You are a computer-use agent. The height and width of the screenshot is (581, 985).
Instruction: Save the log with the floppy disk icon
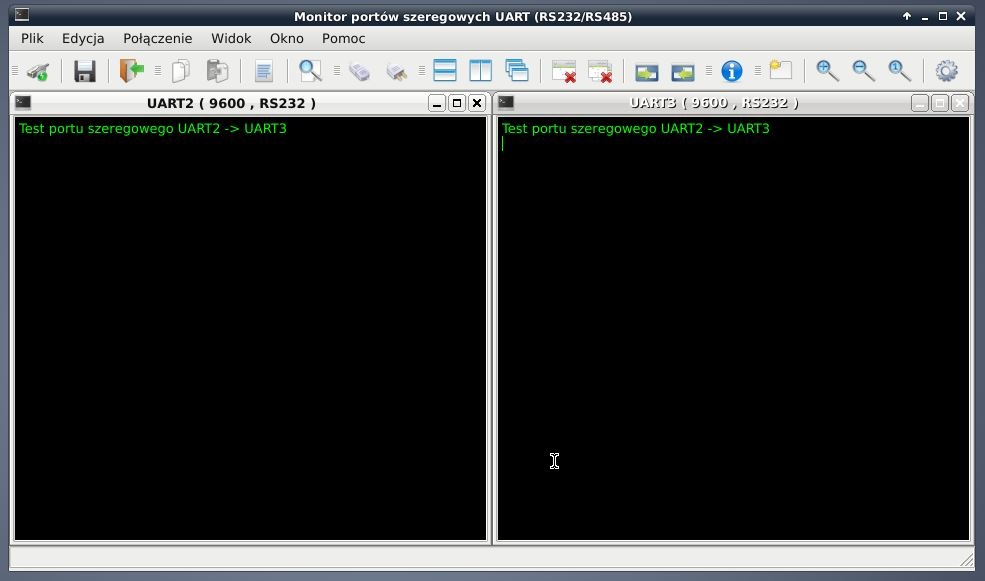85,71
